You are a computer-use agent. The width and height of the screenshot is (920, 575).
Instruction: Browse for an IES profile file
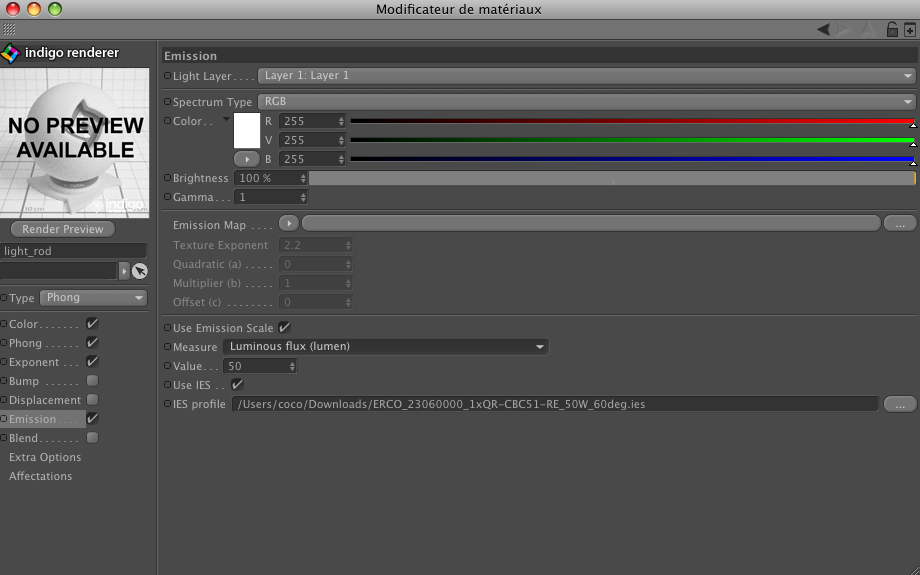click(x=899, y=404)
